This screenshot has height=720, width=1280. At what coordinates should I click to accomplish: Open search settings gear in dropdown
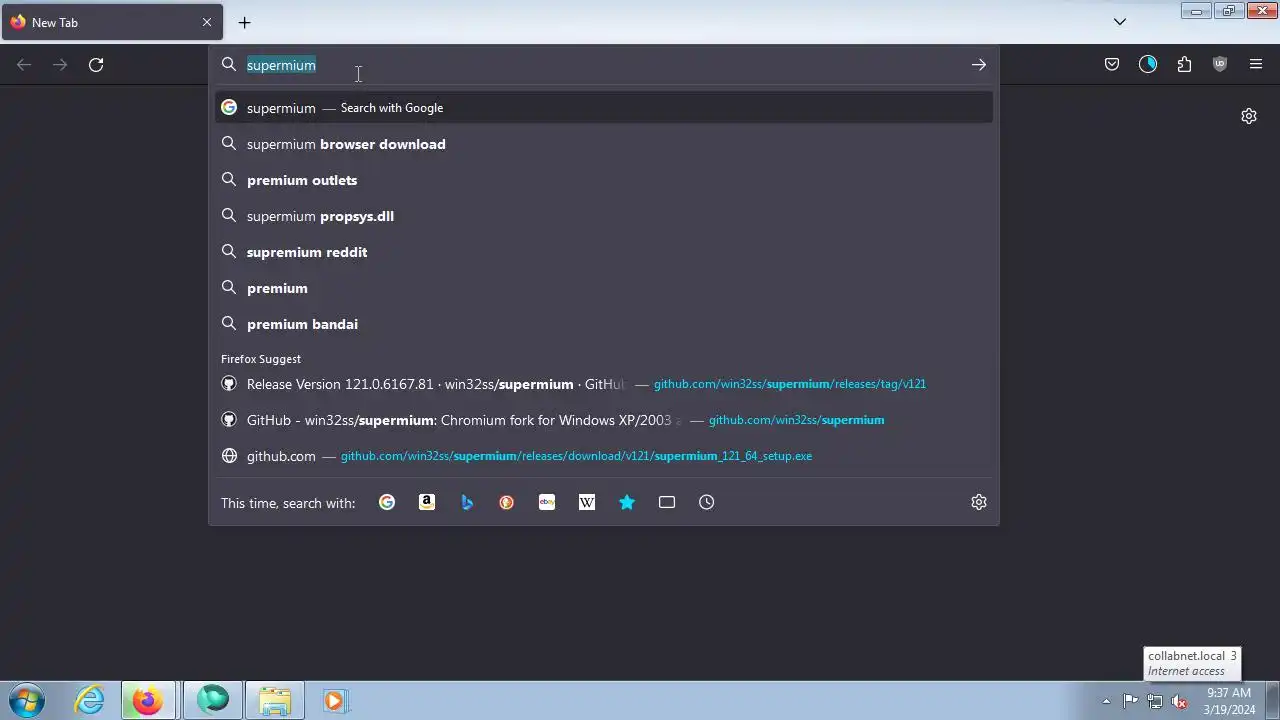(979, 503)
